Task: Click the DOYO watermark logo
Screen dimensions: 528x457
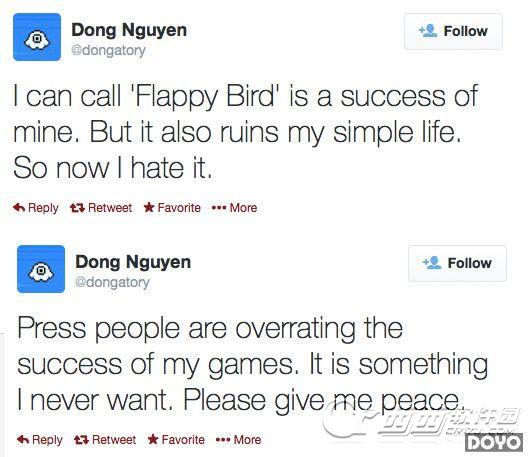Action: pos(494,443)
